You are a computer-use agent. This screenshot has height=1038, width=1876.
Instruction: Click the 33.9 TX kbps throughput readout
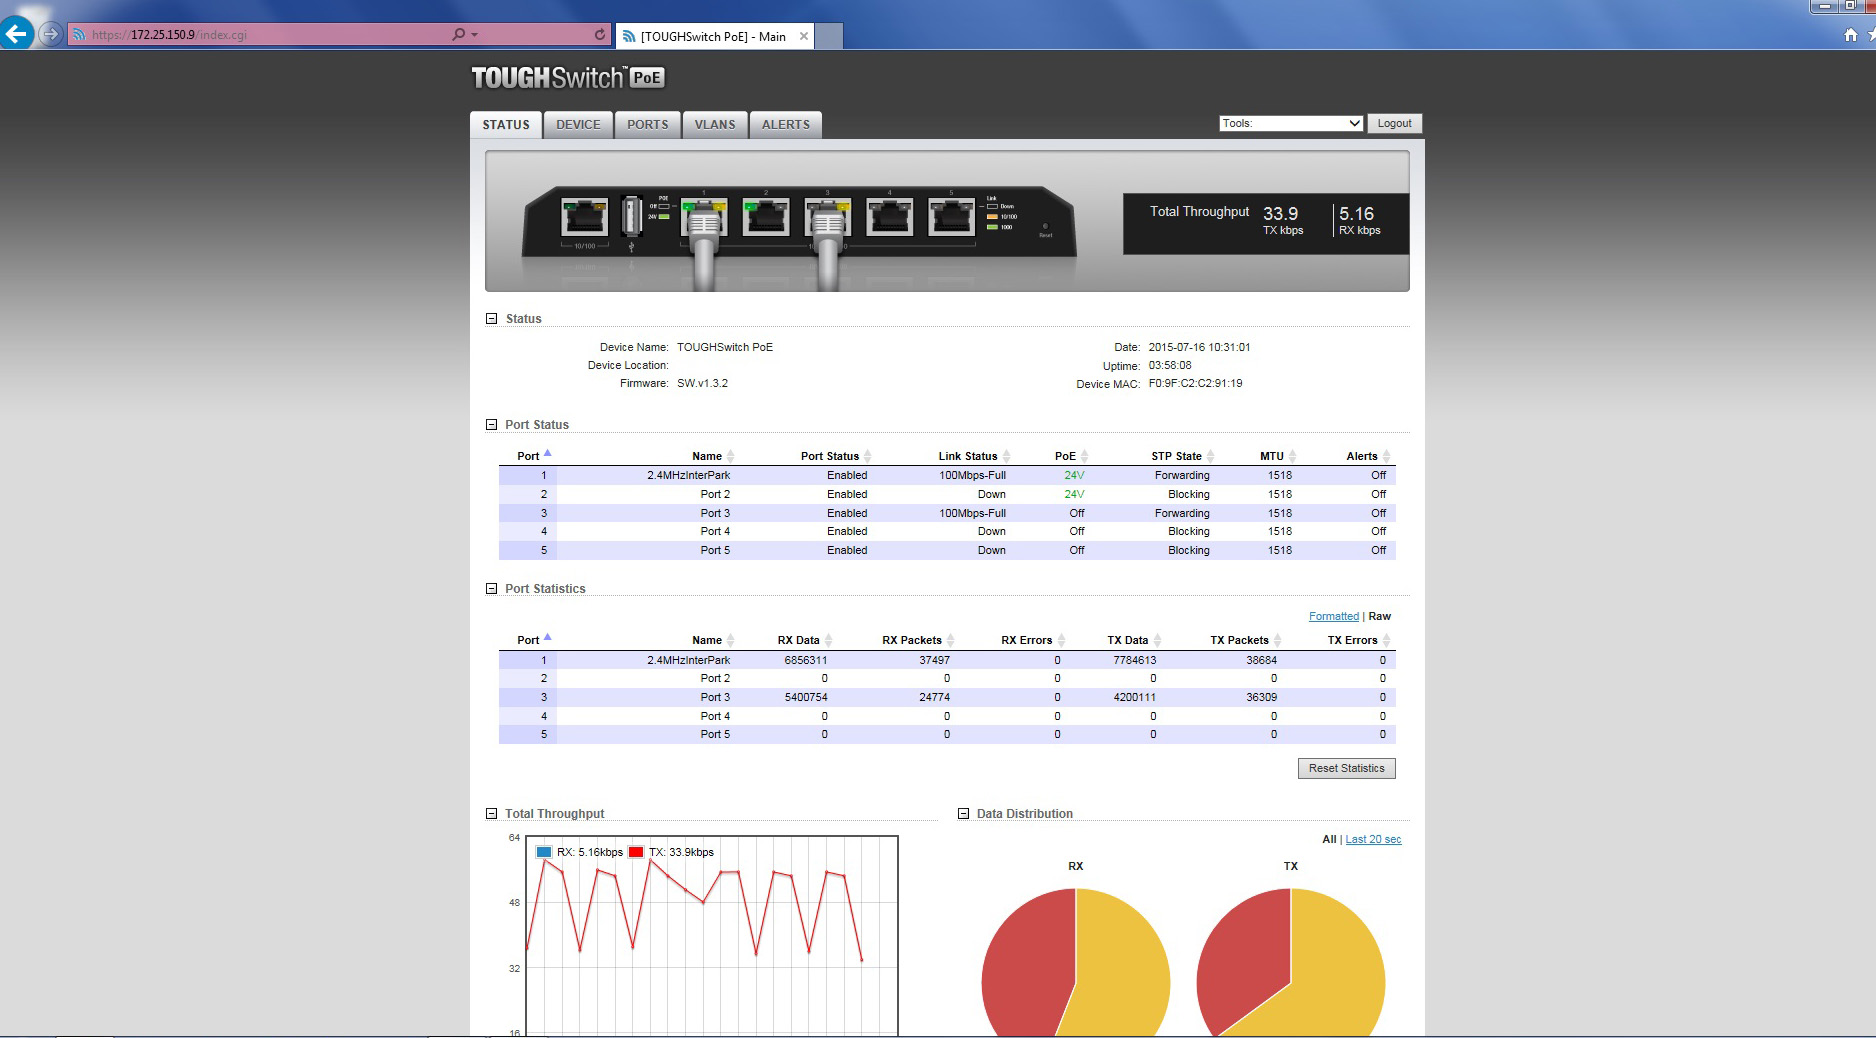[x=1281, y=220]
